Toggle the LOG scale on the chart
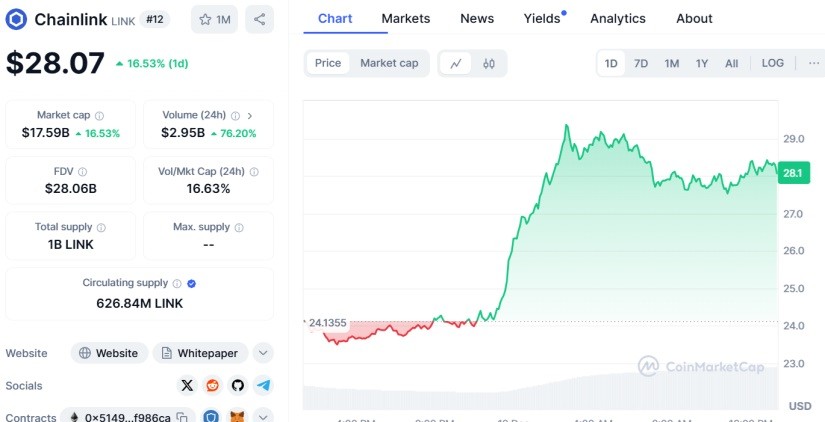 click(x=773, y=63)
